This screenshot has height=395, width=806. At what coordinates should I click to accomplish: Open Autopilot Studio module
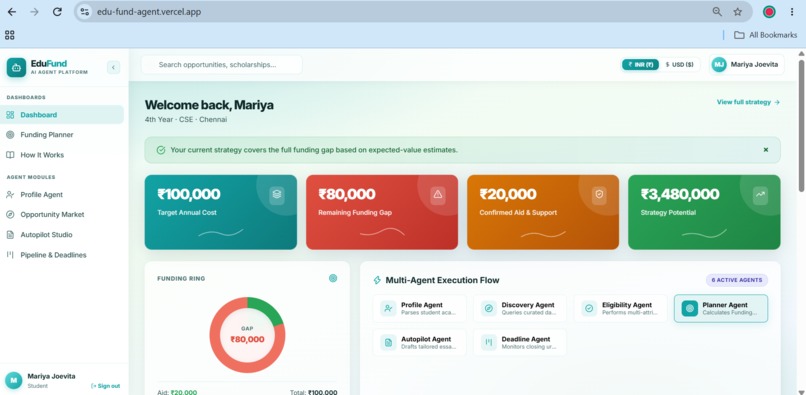(x=62, y=235)
